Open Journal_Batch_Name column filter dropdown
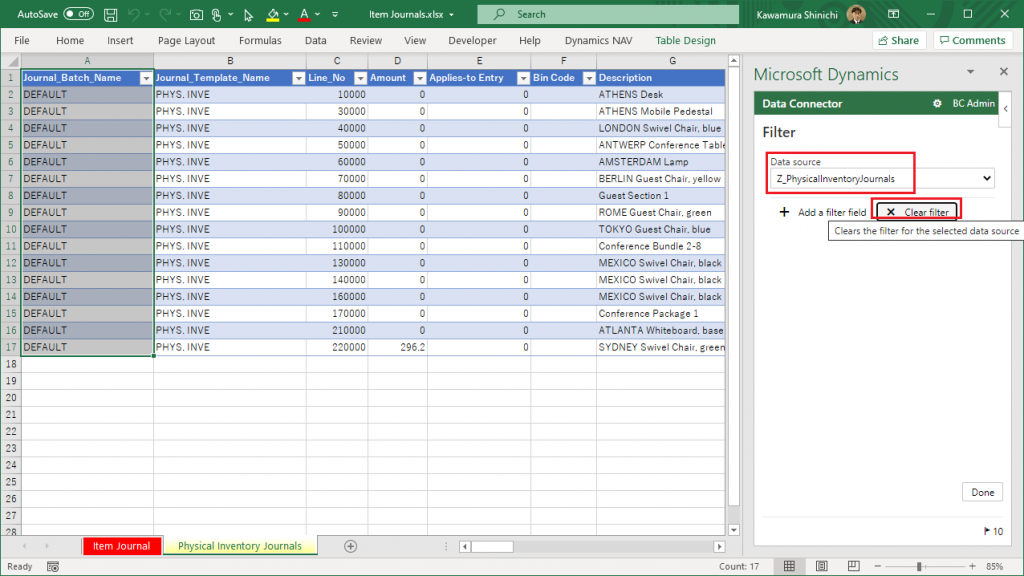1024x576 pixels. tap(146, 78)
